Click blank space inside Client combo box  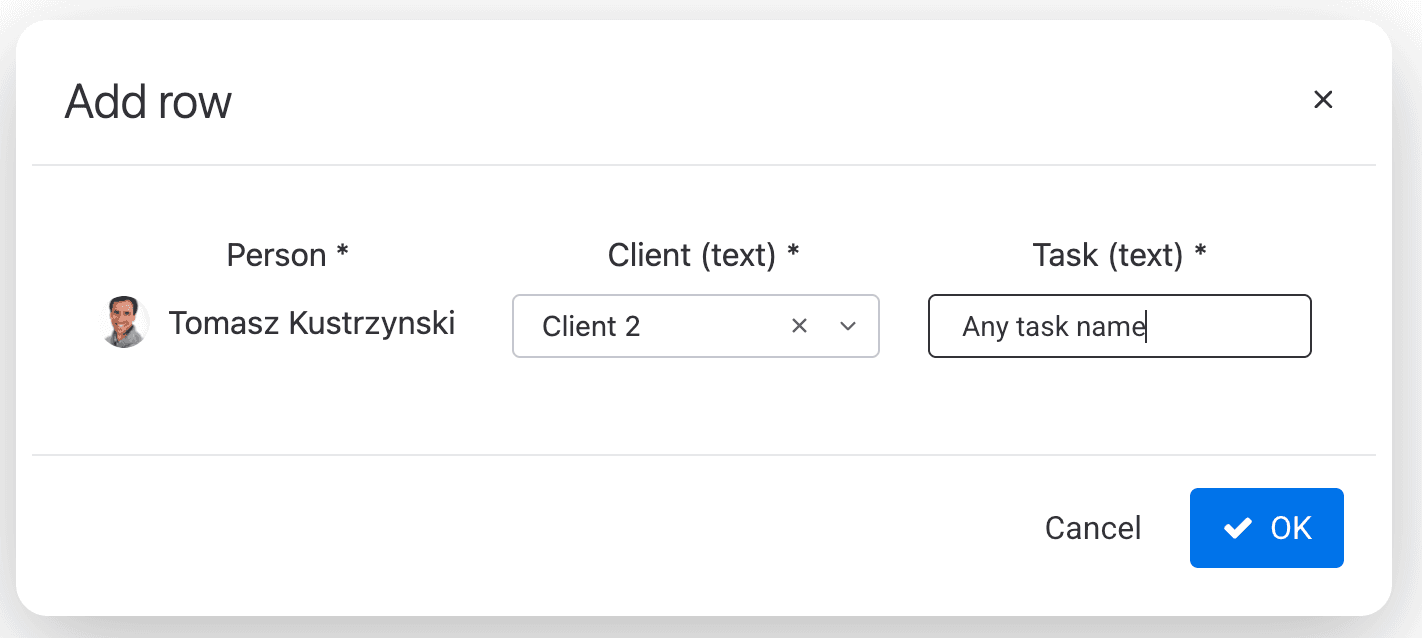click(x=714, y=326)
